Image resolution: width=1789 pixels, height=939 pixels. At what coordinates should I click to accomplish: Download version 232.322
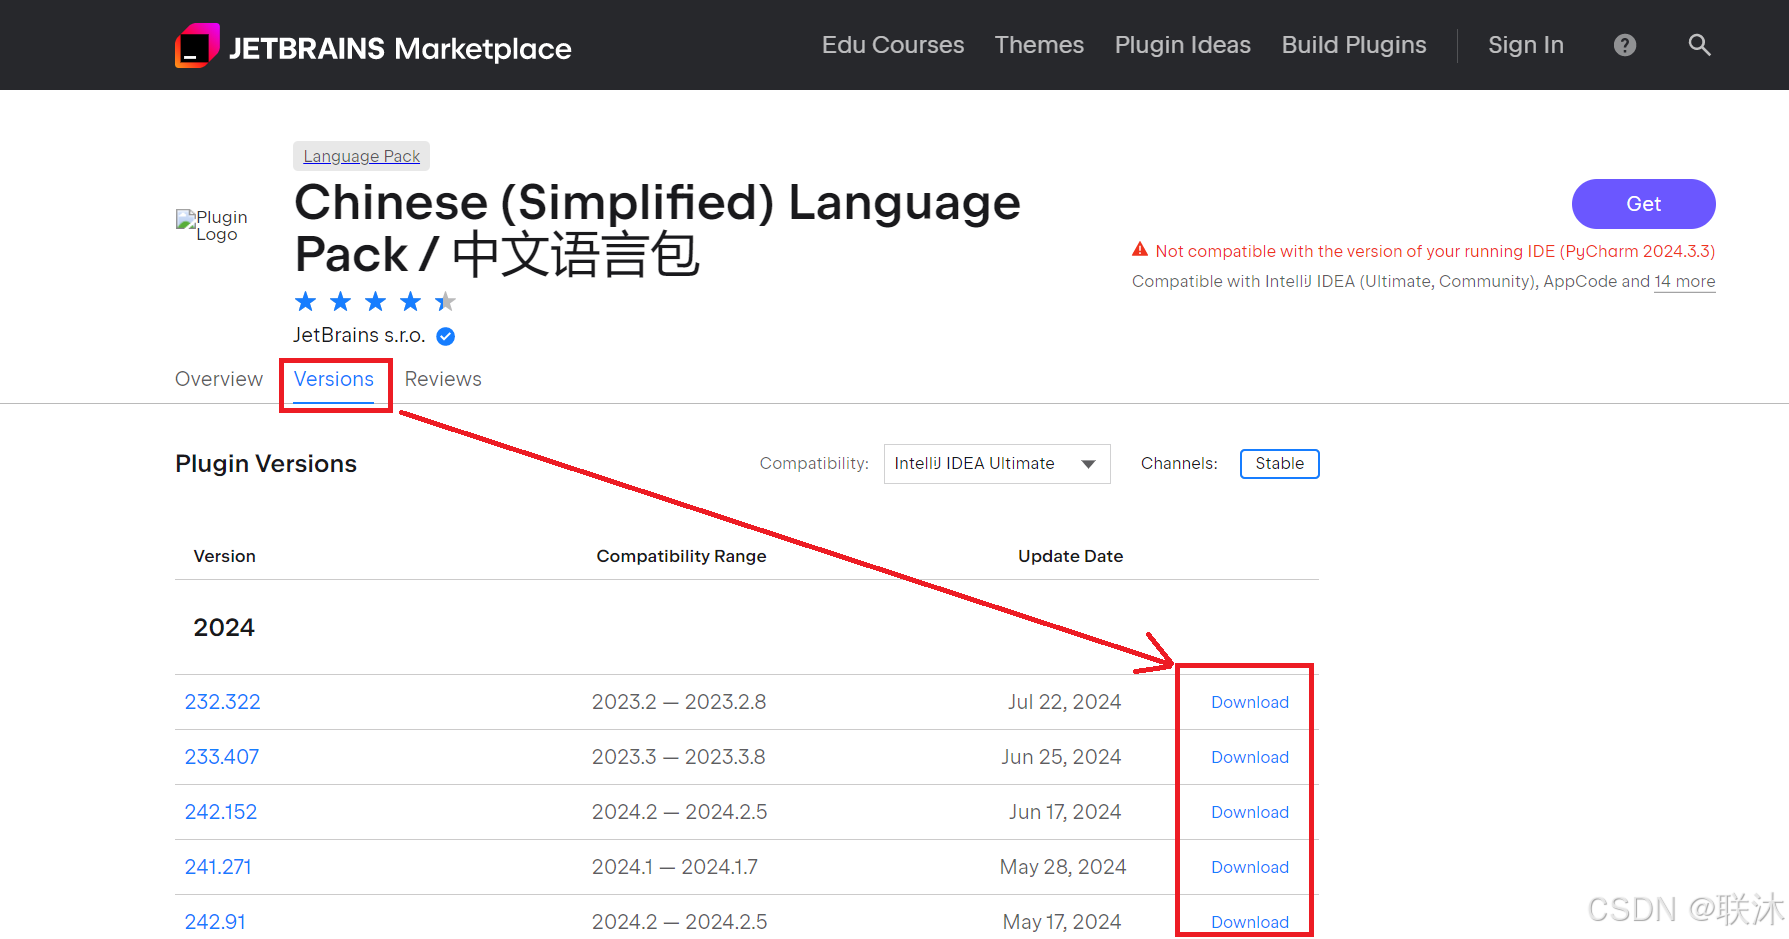pos(1250,702)
